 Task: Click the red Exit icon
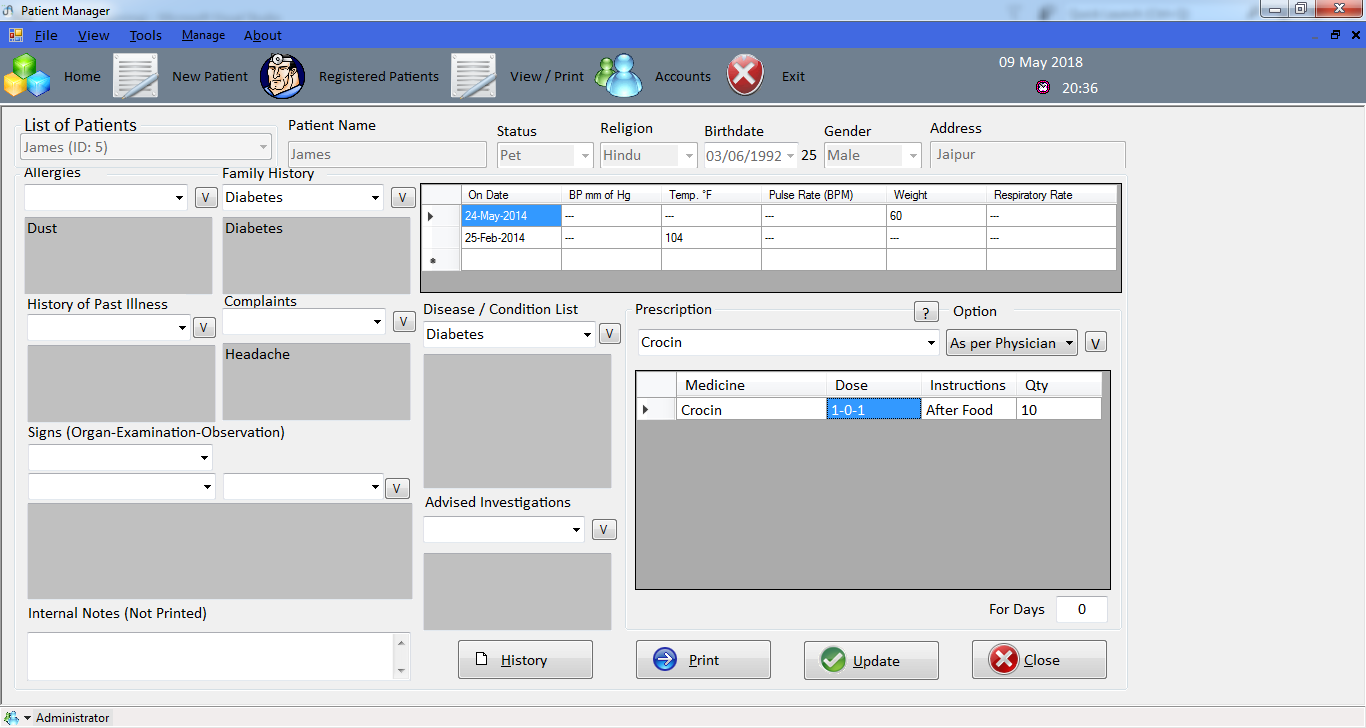745,76
